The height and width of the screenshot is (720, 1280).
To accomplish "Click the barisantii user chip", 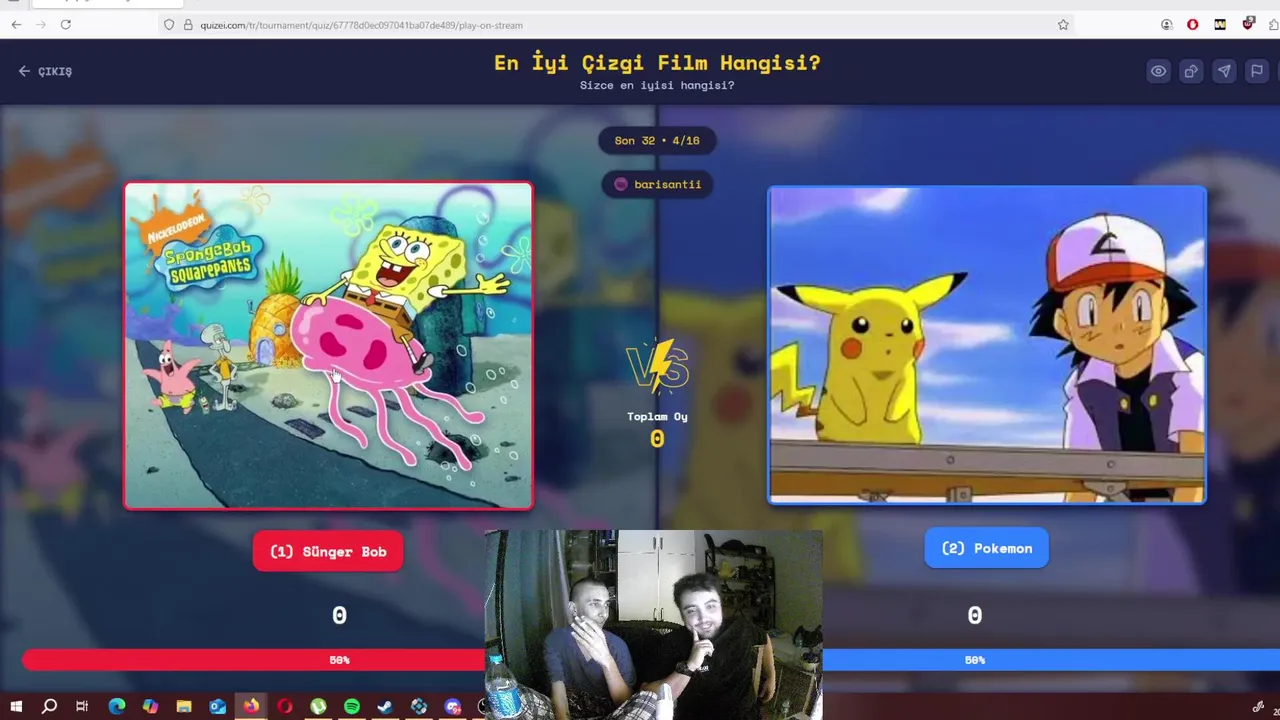I will coord(657,184).
